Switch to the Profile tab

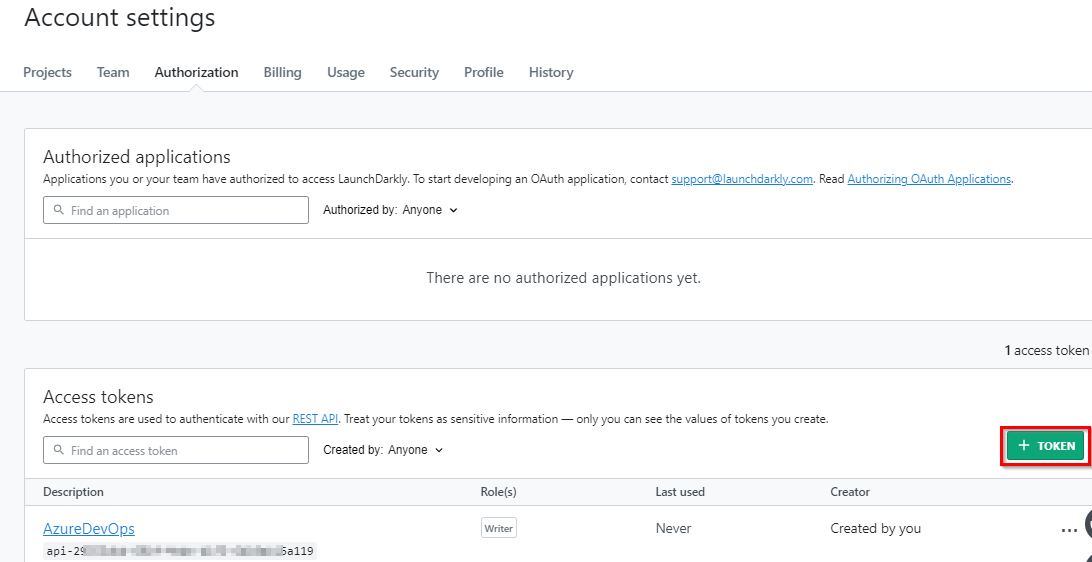pos(484,72)
